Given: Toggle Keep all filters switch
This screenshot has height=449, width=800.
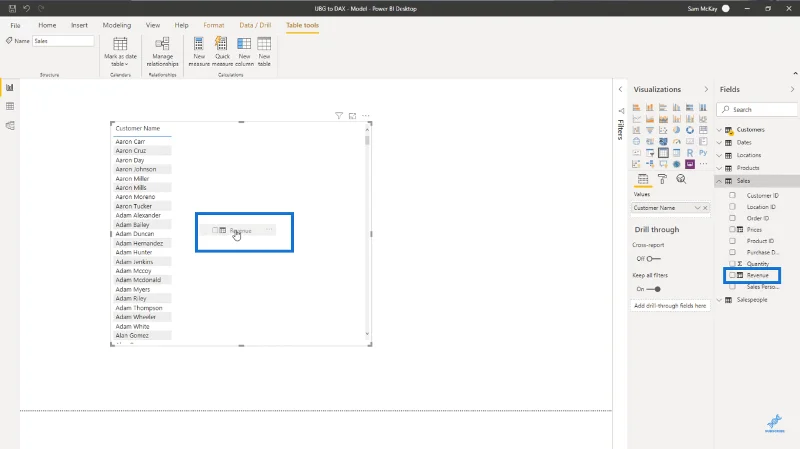Looking at the screenshot, I should (x=654, y=289).
